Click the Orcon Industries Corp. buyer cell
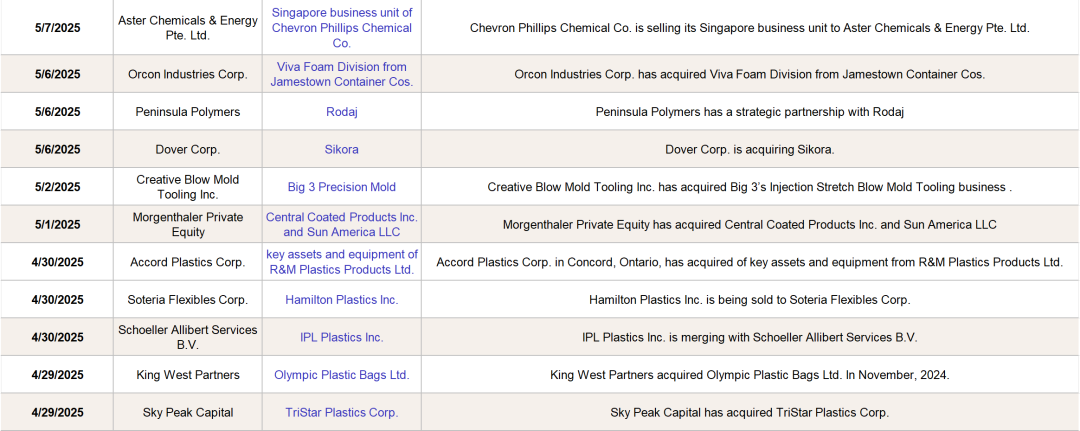1080x431 pixels. pyautogui.click(x=187, y=74)
